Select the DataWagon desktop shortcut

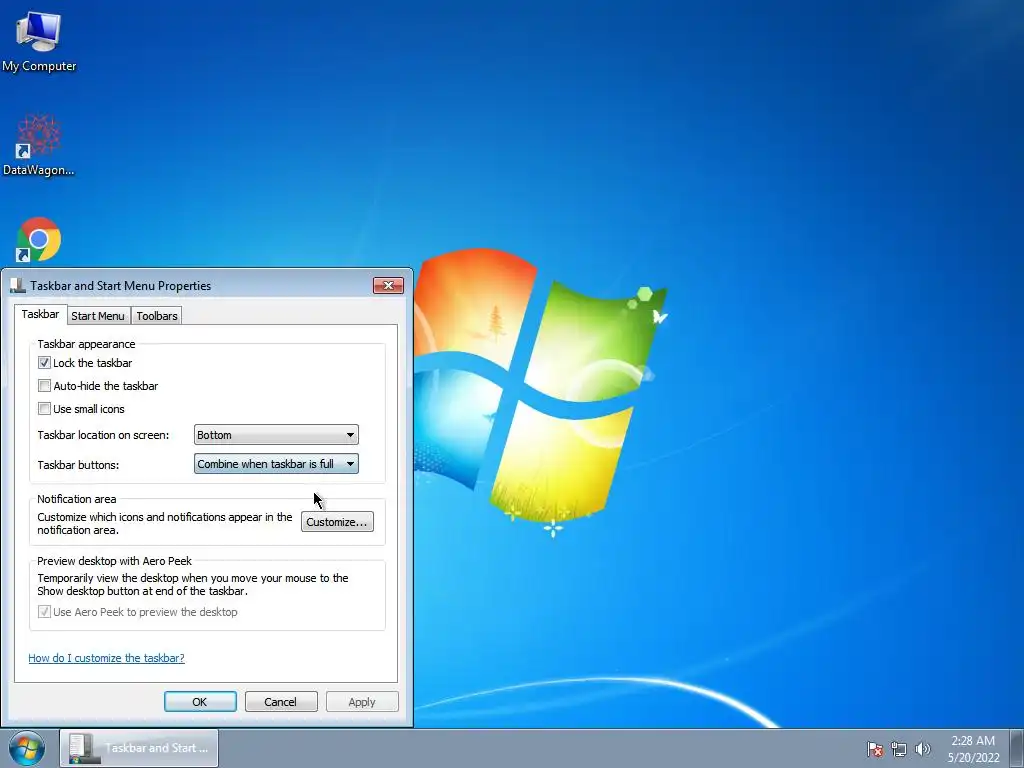pos(39,145)
